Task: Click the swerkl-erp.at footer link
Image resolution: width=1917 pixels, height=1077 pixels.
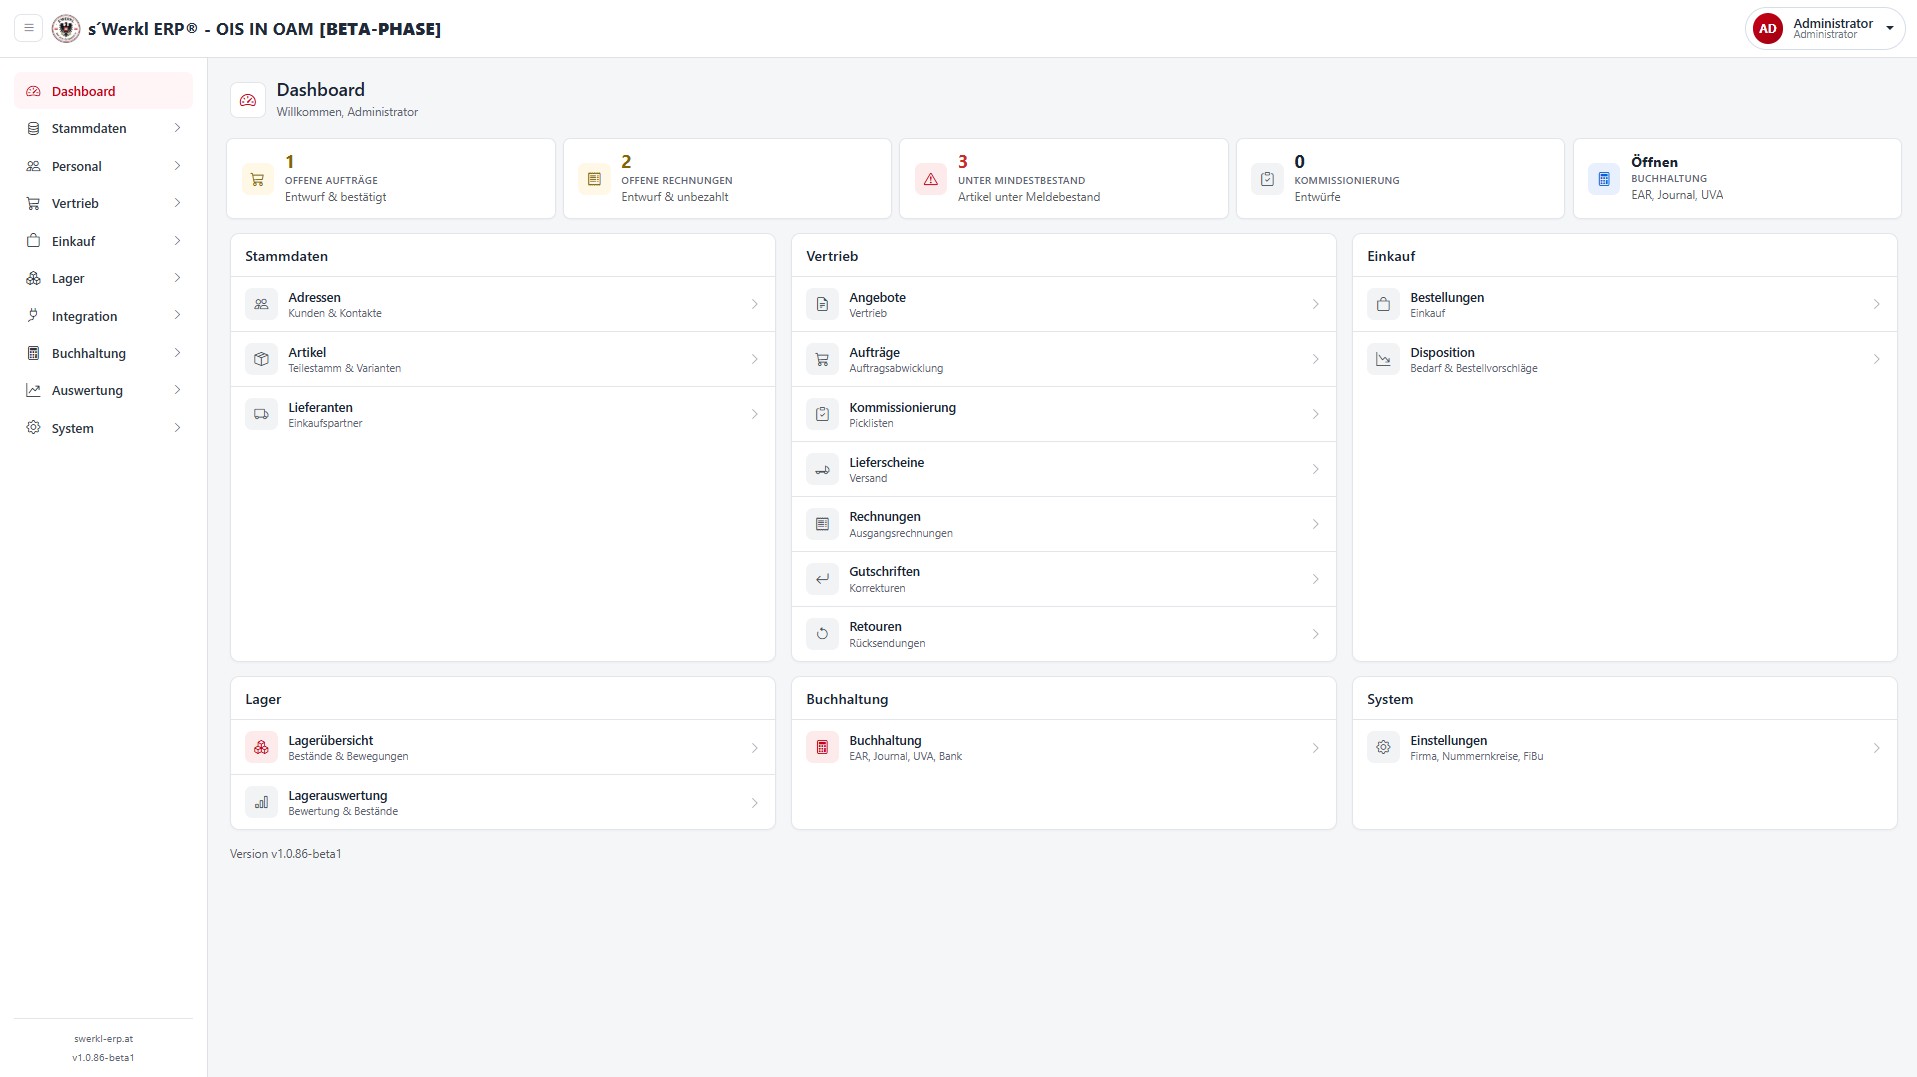Action: (x=103, y=1038)
